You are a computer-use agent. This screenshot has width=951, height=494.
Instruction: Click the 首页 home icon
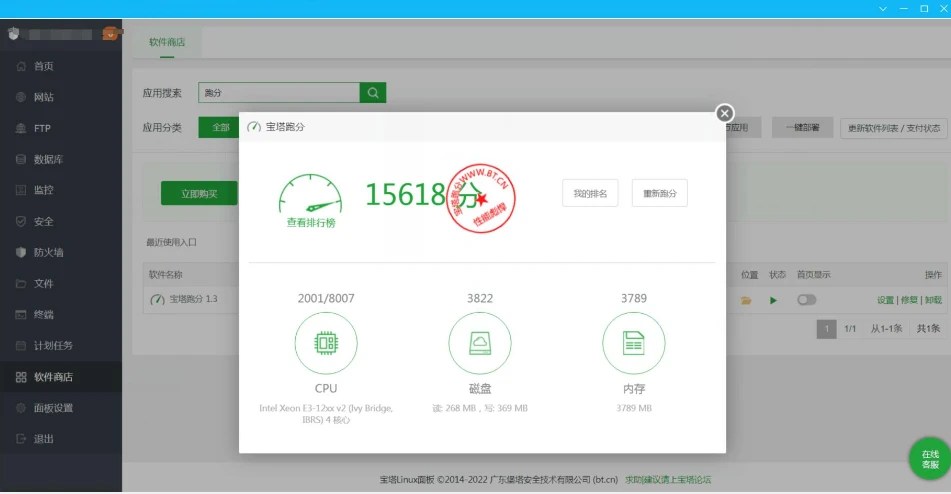coord(21,66)
